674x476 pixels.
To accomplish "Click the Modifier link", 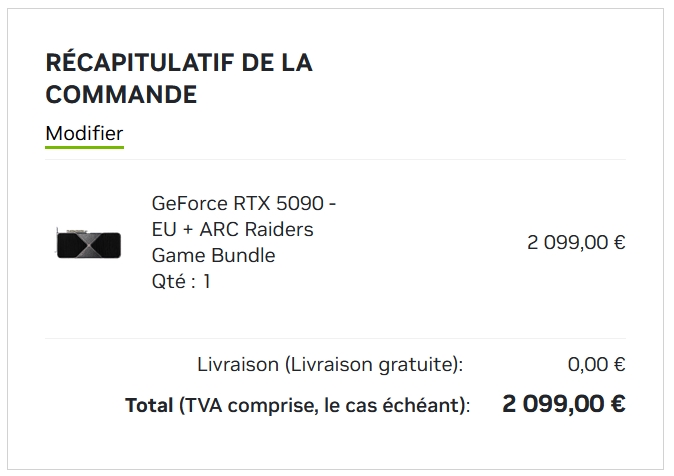I will click(x=84, y=133).
